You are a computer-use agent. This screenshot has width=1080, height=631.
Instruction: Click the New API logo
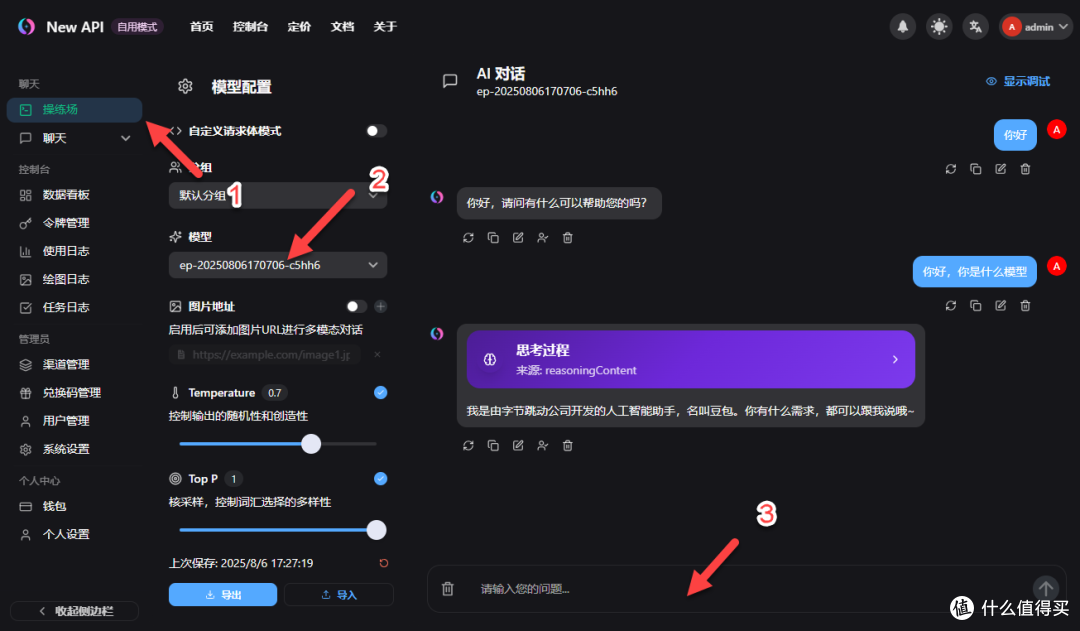point(27,27)
